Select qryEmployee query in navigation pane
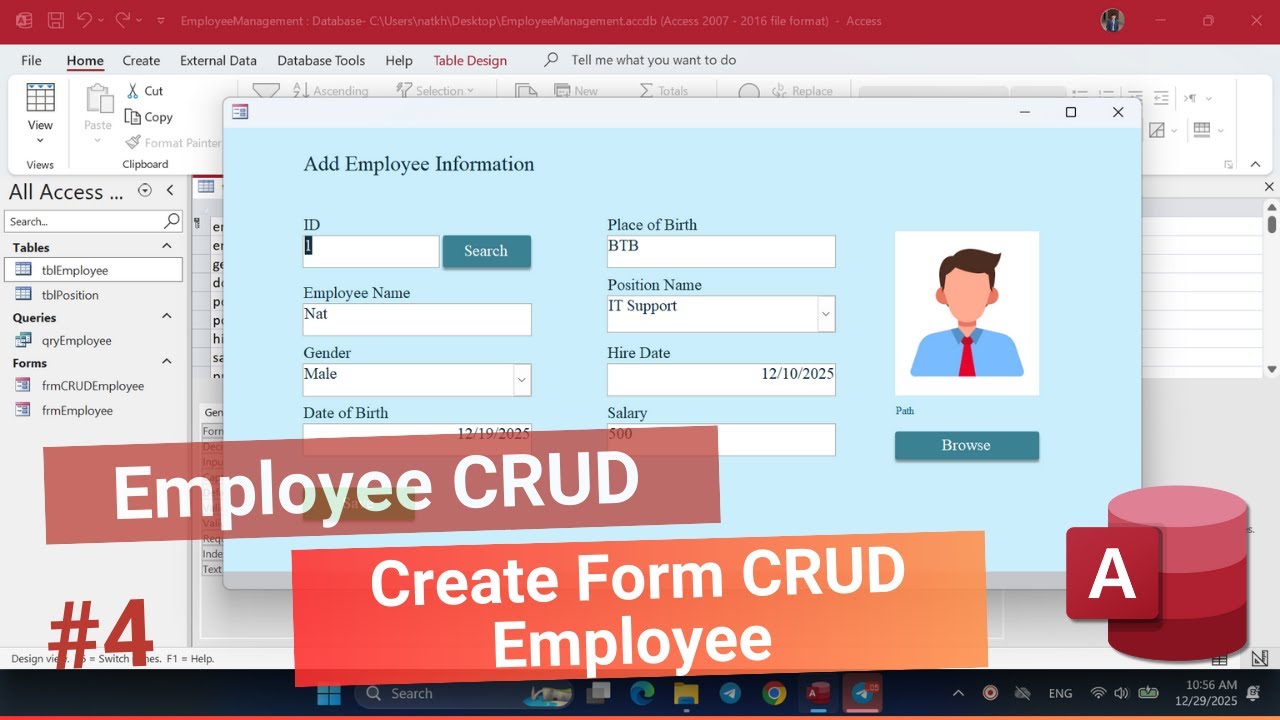 (x=94, y=340)
